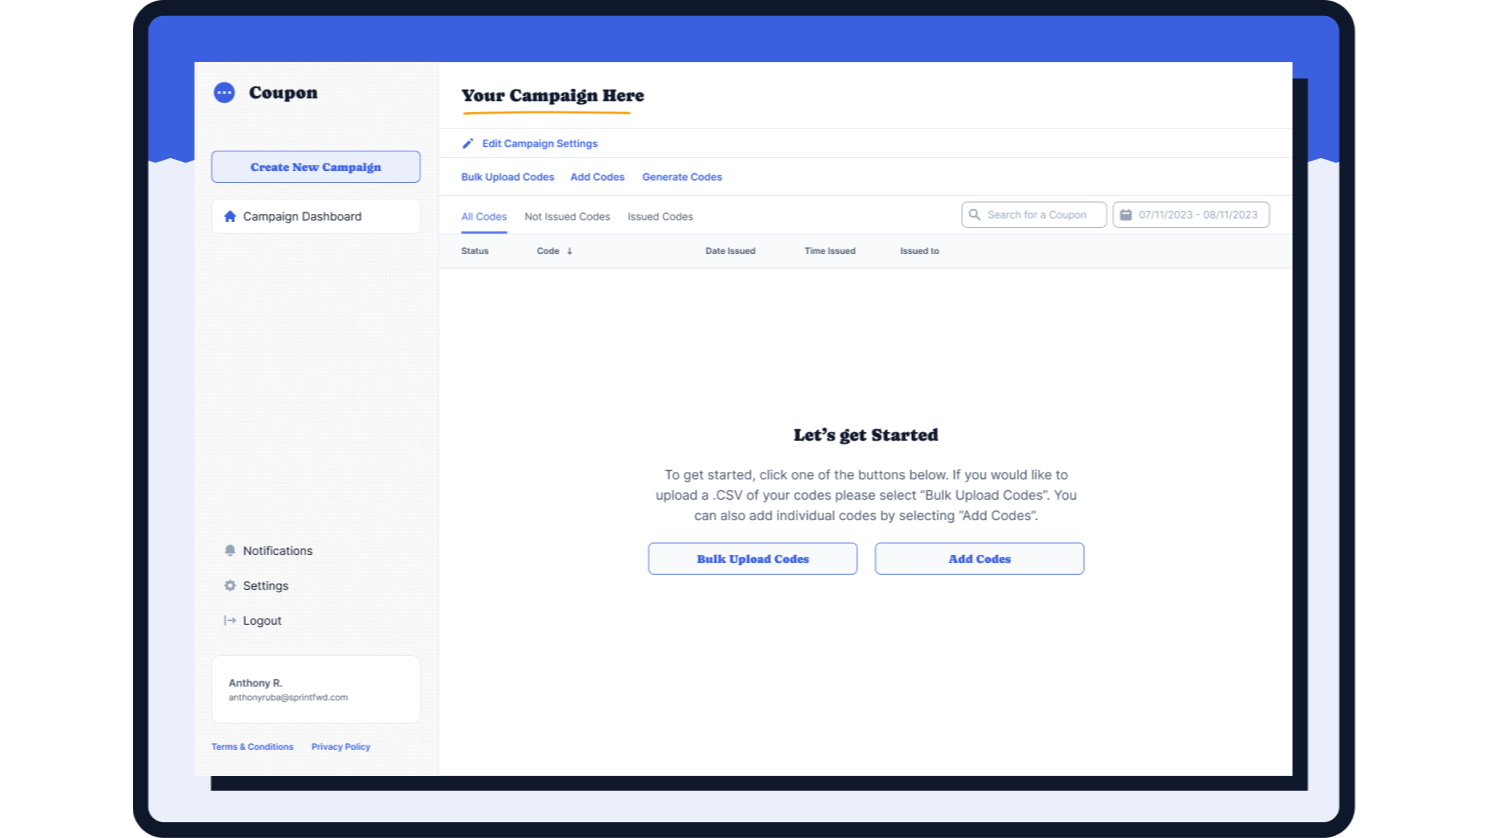Click the home icon beside Campaign Dashboard
The width and height of the screenshot is (1489, 838).
[x=230, y=216]
